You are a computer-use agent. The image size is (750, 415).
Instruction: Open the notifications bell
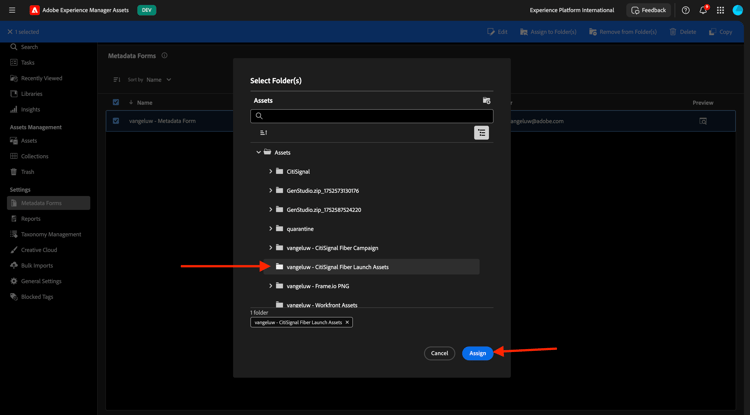pyautogui.click(x=703, y=10)
